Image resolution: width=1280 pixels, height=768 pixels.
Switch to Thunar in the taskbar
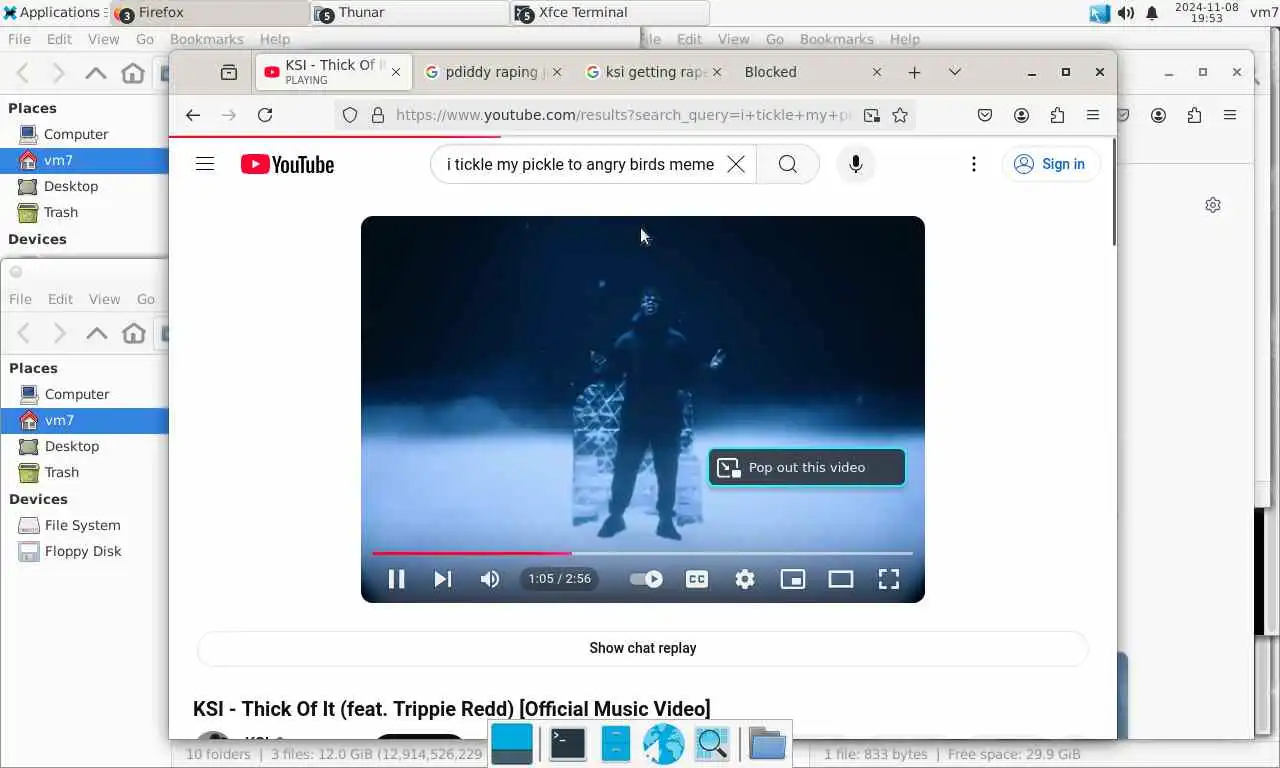pos(410,13)
